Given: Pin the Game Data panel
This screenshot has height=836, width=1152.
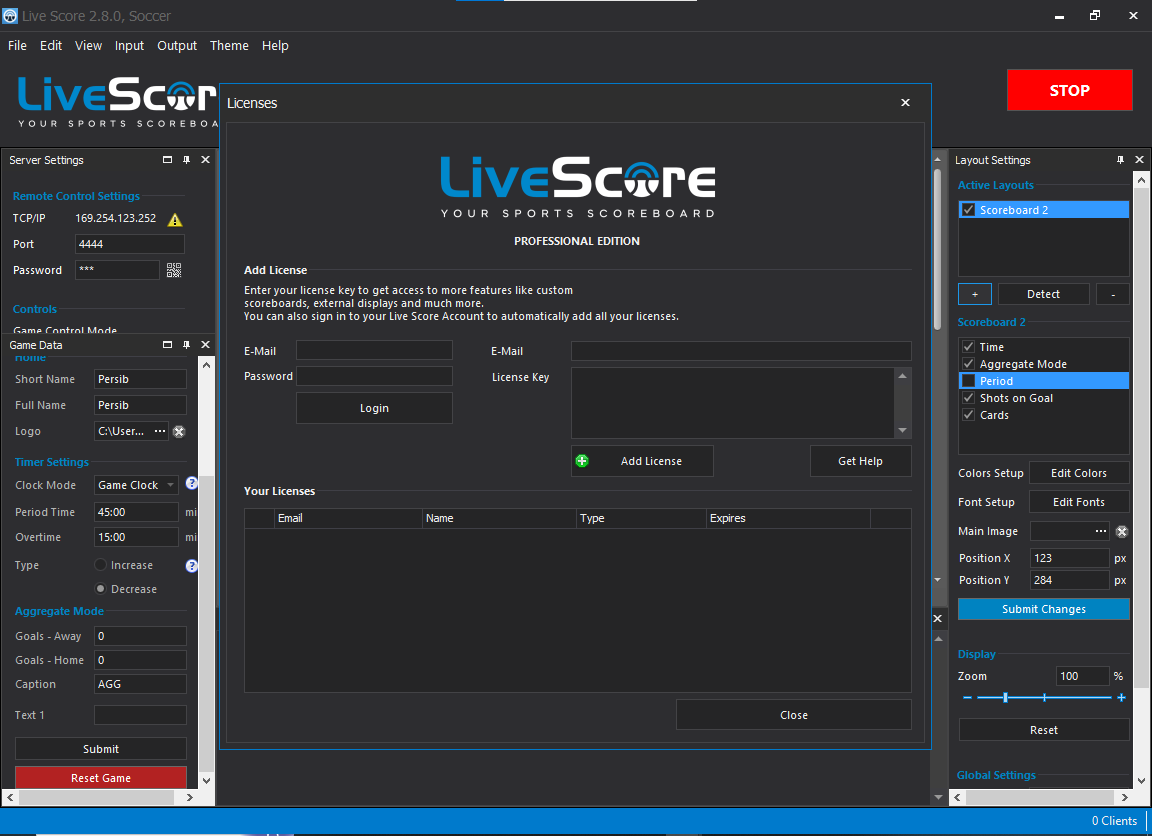Looking at the screenshot, I should point(187,345).
